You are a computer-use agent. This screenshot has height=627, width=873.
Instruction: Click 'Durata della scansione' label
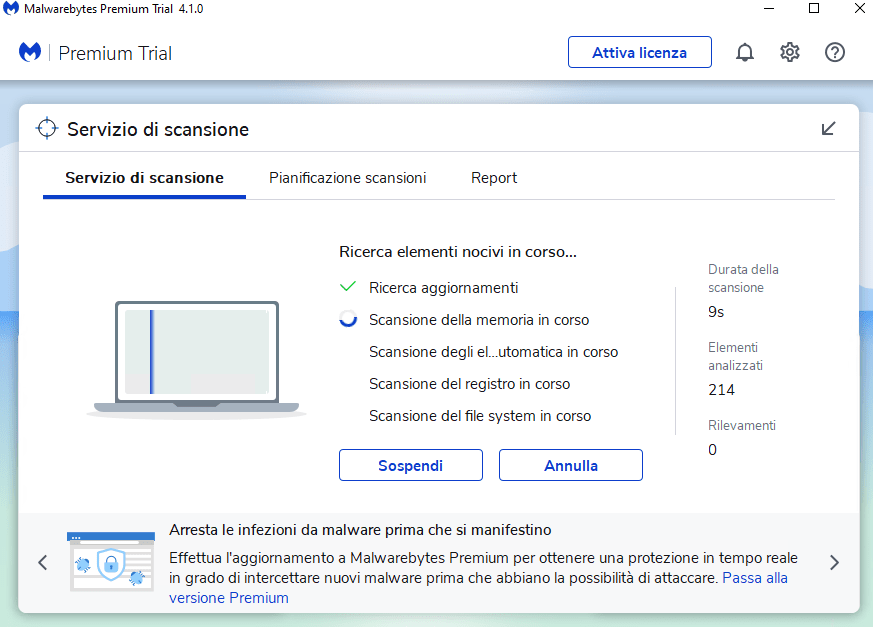[743, 278]
